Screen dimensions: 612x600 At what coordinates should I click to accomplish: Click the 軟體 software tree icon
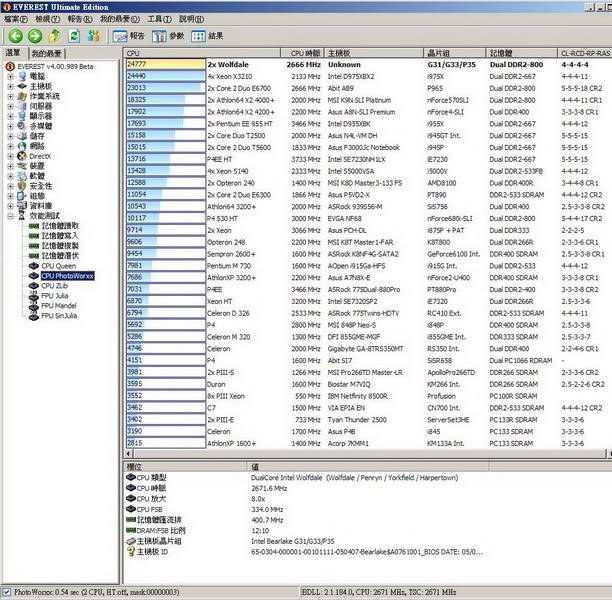click(x=22, y=176)
